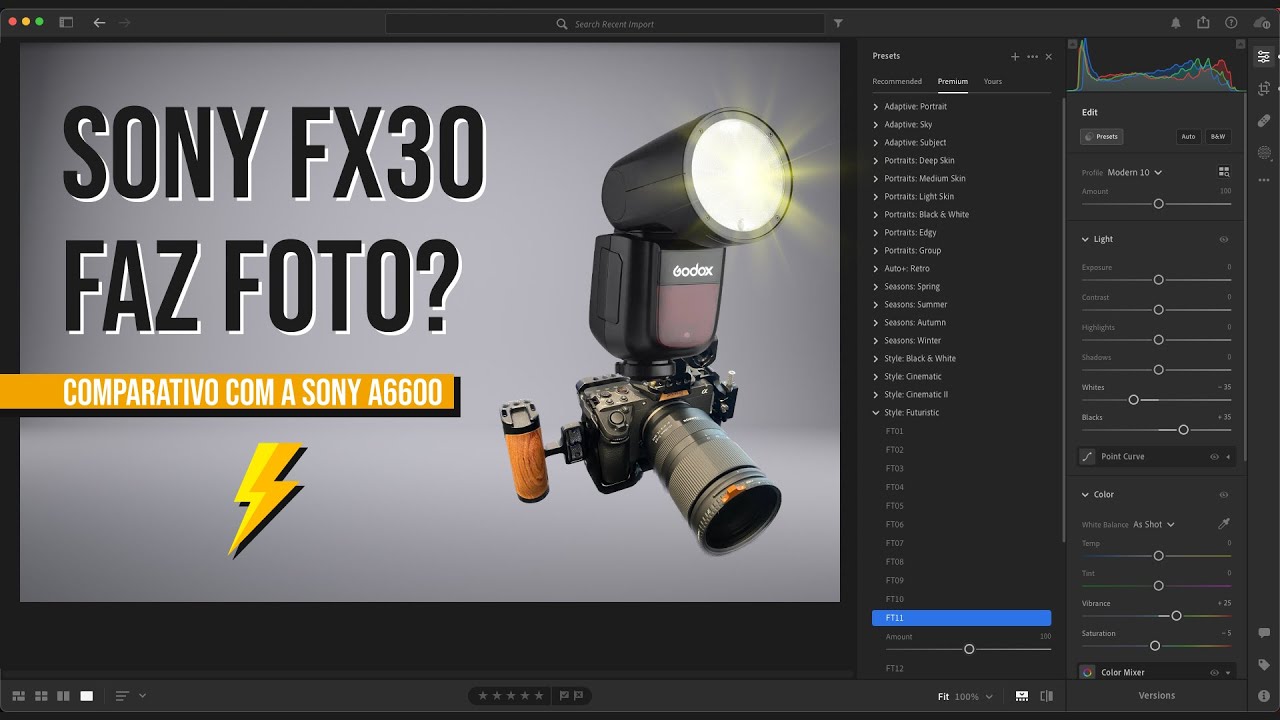The width and height of the screenshot is (1280, 720).
Task: Collapse the Light section
Action: 1086,240
